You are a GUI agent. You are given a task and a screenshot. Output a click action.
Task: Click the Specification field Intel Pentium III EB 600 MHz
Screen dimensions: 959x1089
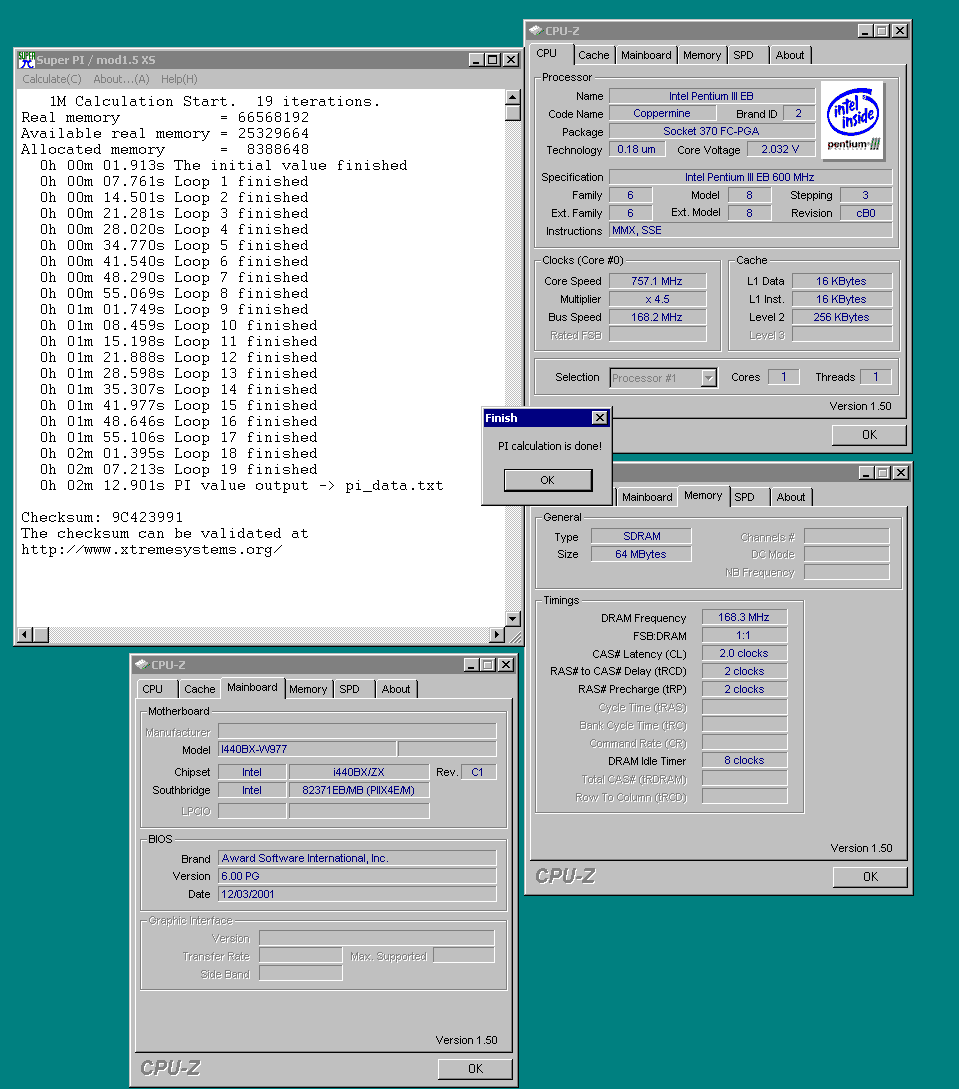[x=750, y=177]
